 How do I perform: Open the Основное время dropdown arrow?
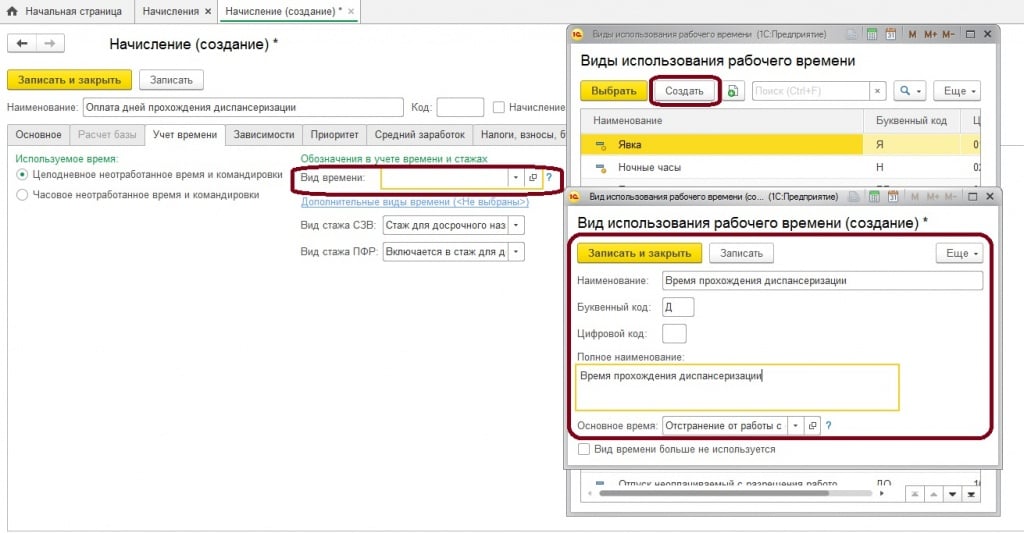[796, 425]
